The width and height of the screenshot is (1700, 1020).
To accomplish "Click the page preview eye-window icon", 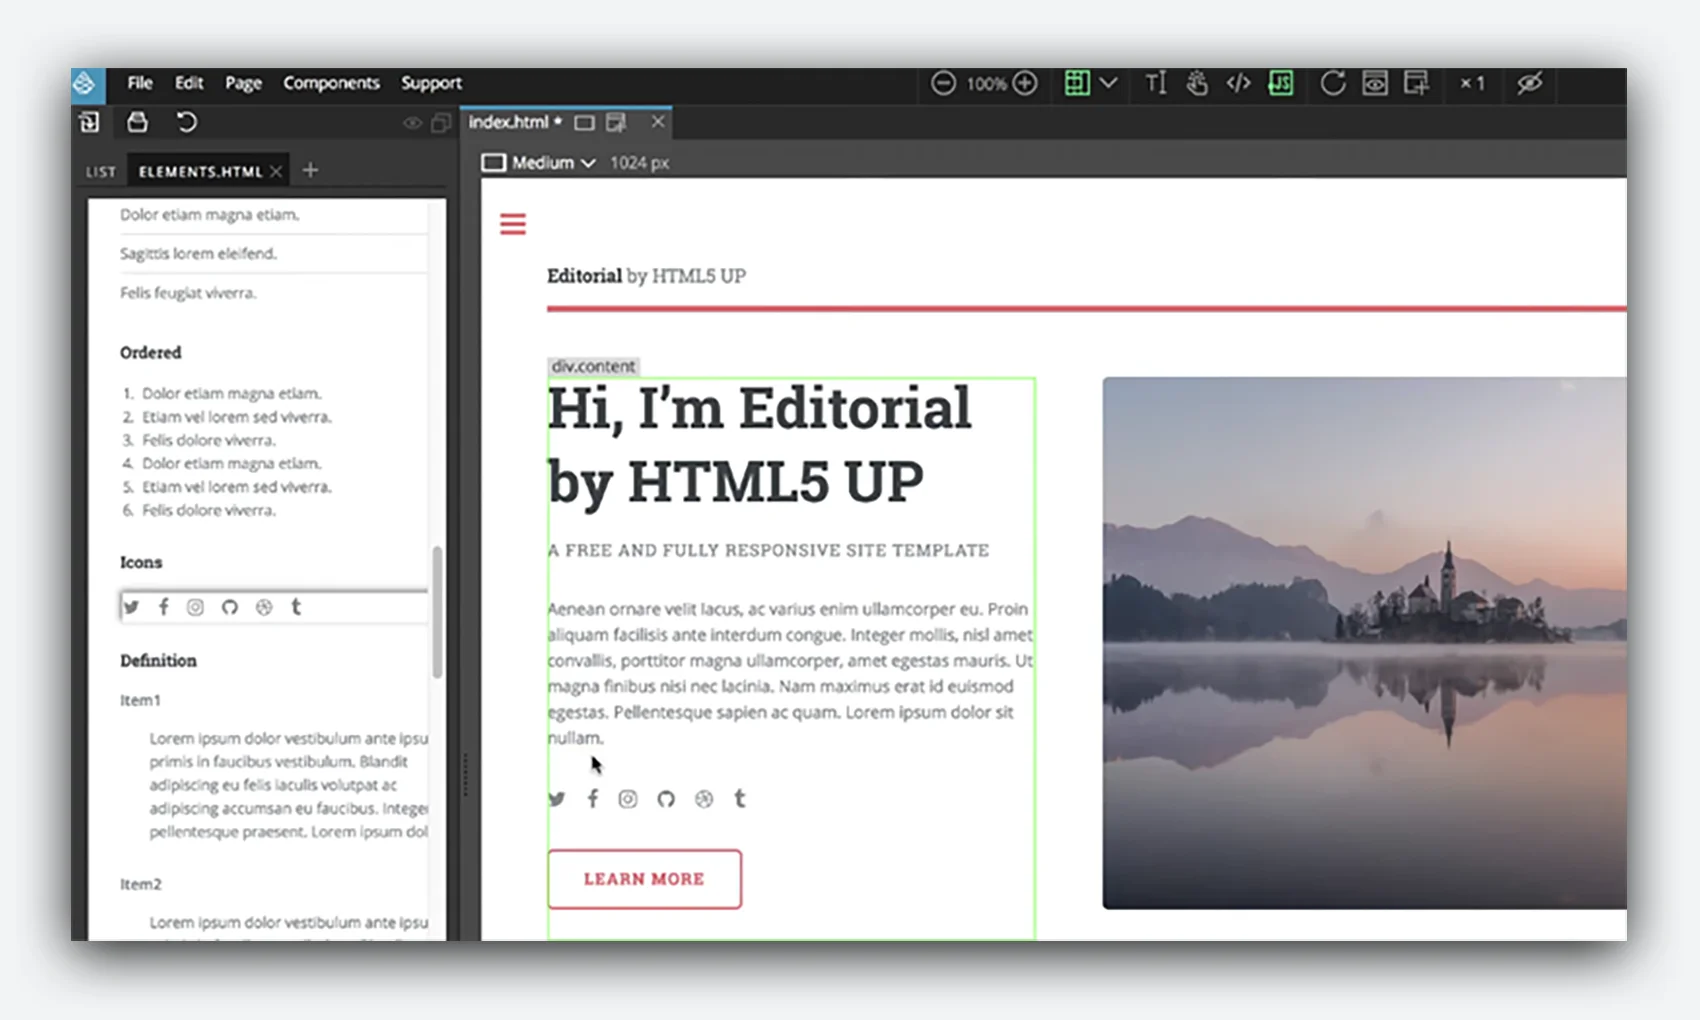I will pos(1375,83).
